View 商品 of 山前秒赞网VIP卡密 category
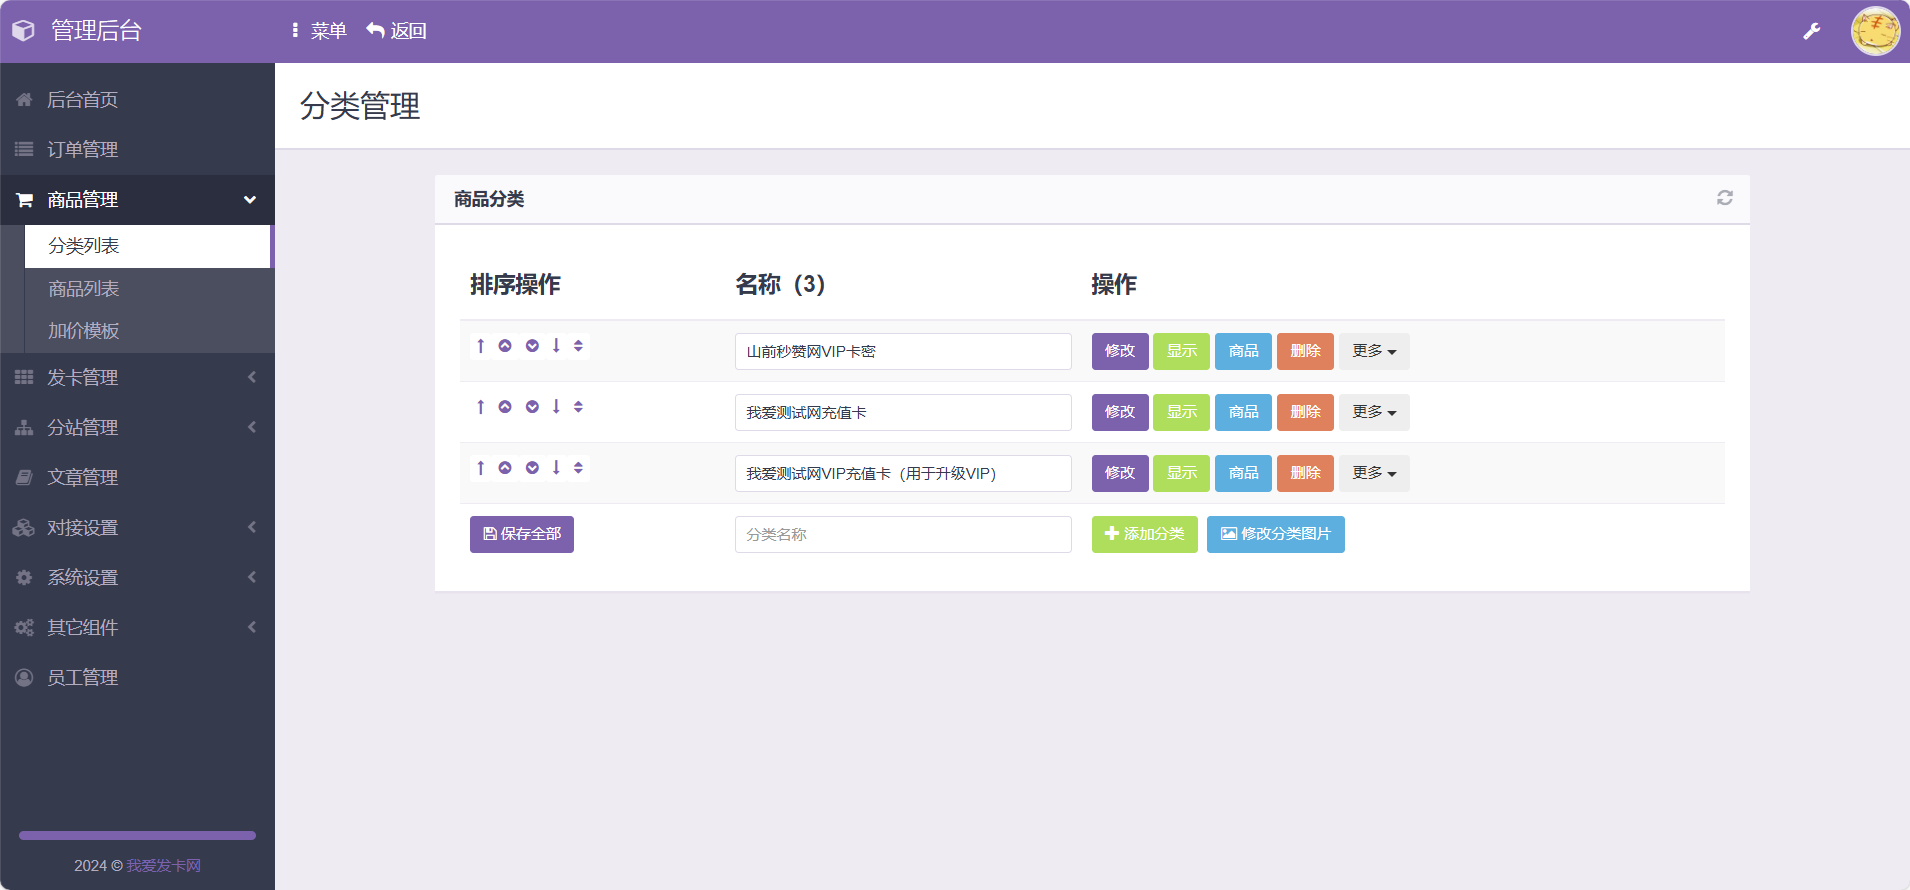 click(x=1243, y=351)
